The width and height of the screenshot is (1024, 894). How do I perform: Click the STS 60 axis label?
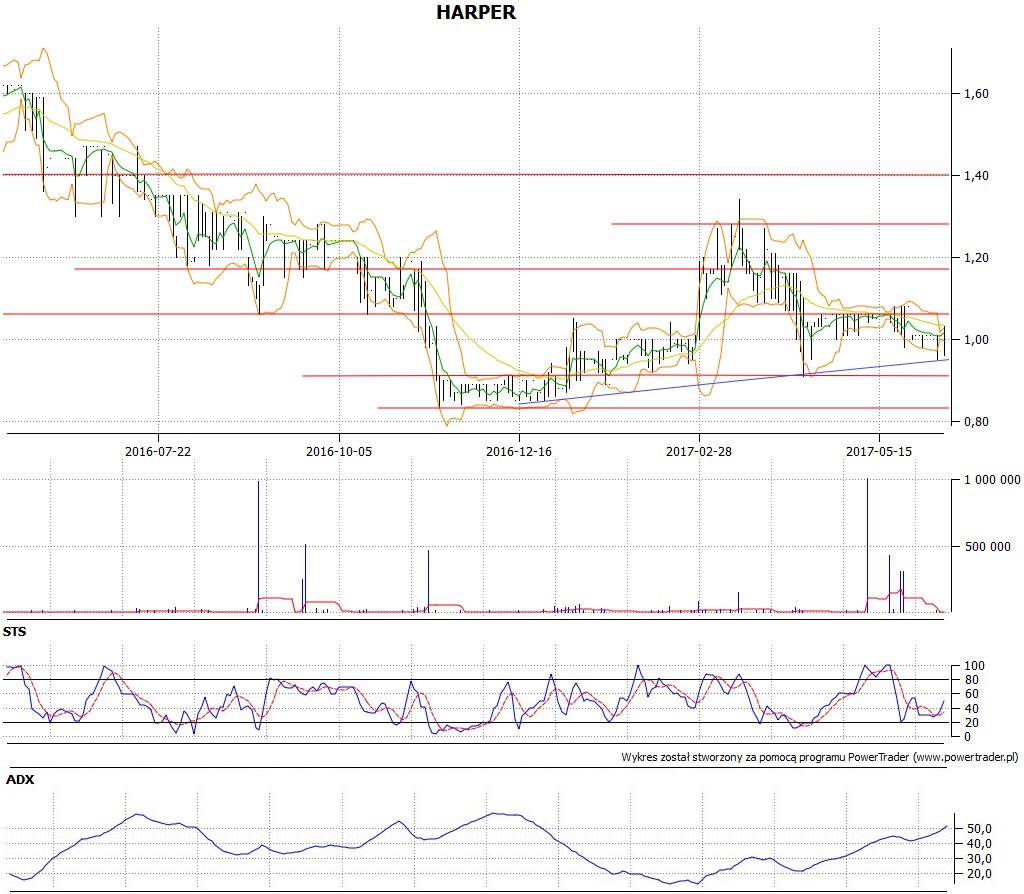972,694
